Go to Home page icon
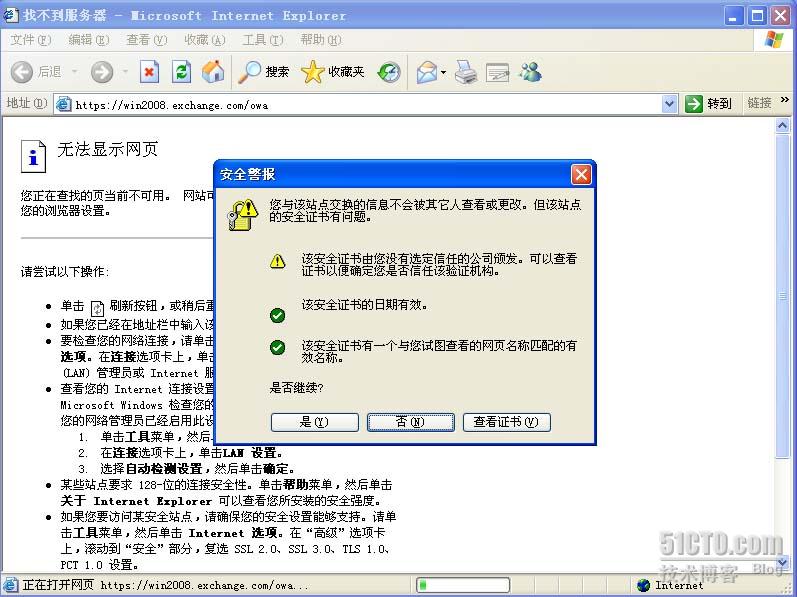Screen dimensions: 797x597 click(x=213, y=72)
